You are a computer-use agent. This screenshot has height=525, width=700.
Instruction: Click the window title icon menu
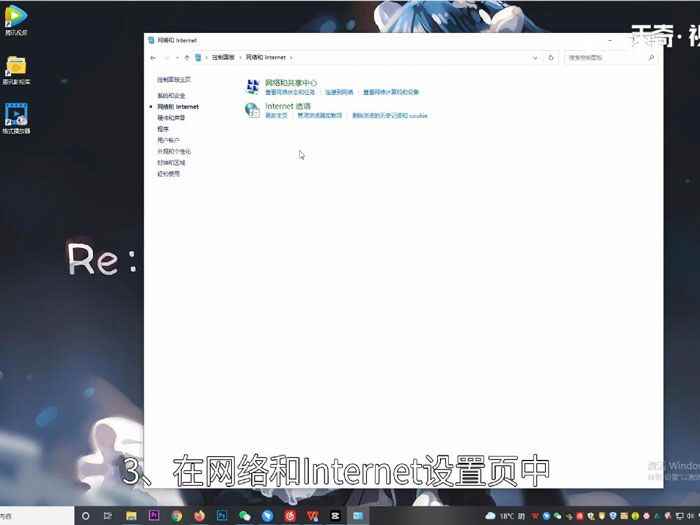coord(151,40)
